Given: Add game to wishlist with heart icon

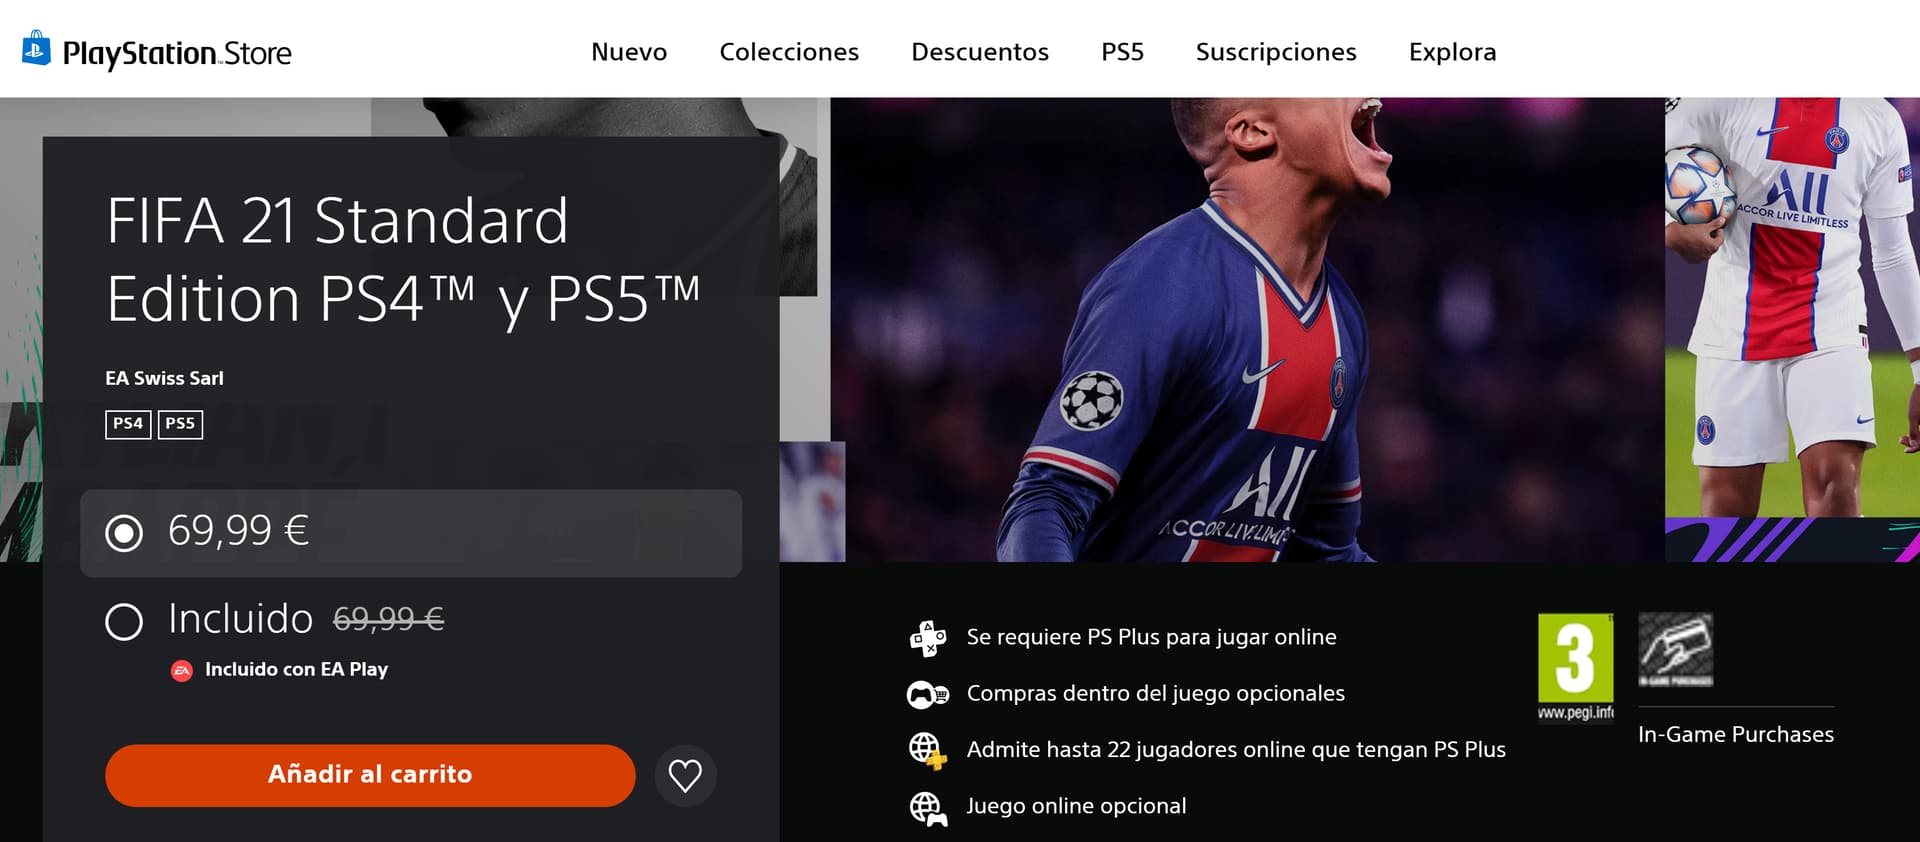Looking at the screenshot, I should point(685,776).
